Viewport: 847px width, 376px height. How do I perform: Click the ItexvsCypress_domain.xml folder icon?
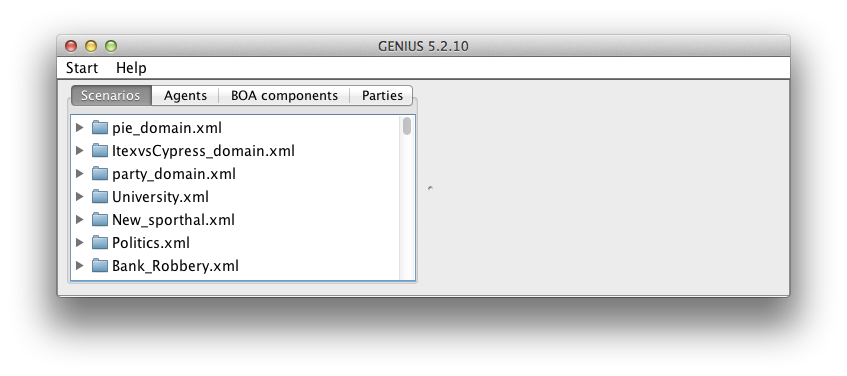pos(100,150)
